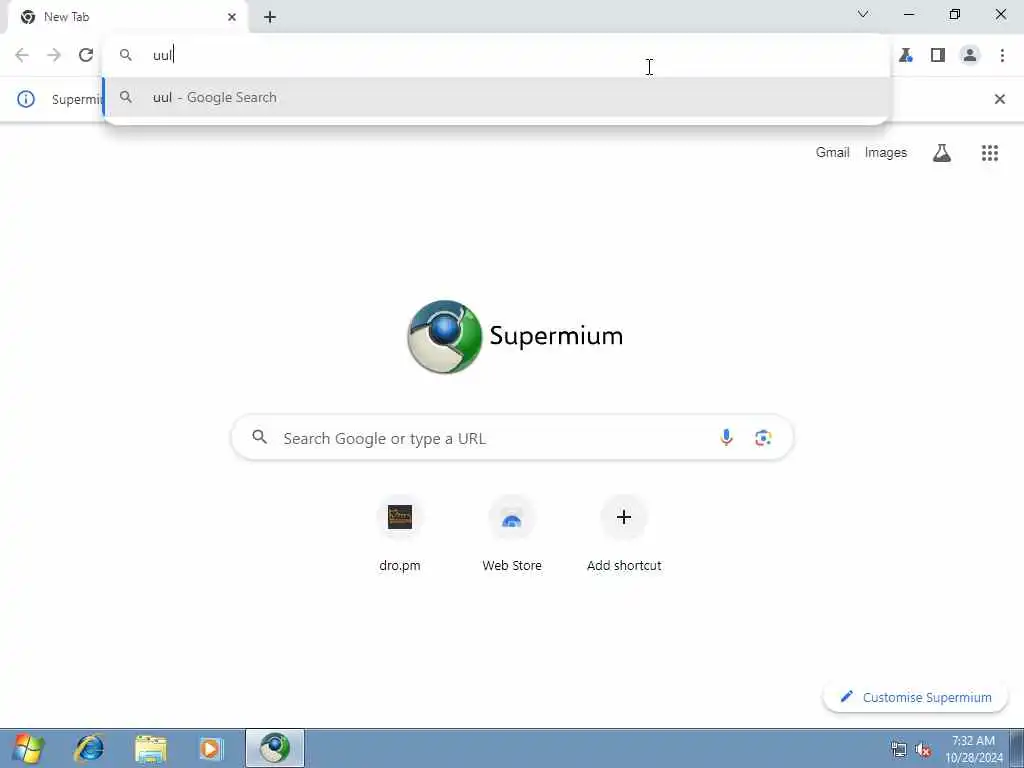The width and height of the screenshot is (1024, 768).
Task: Open the dro.pm shortcut
Action: click(400, 534)
